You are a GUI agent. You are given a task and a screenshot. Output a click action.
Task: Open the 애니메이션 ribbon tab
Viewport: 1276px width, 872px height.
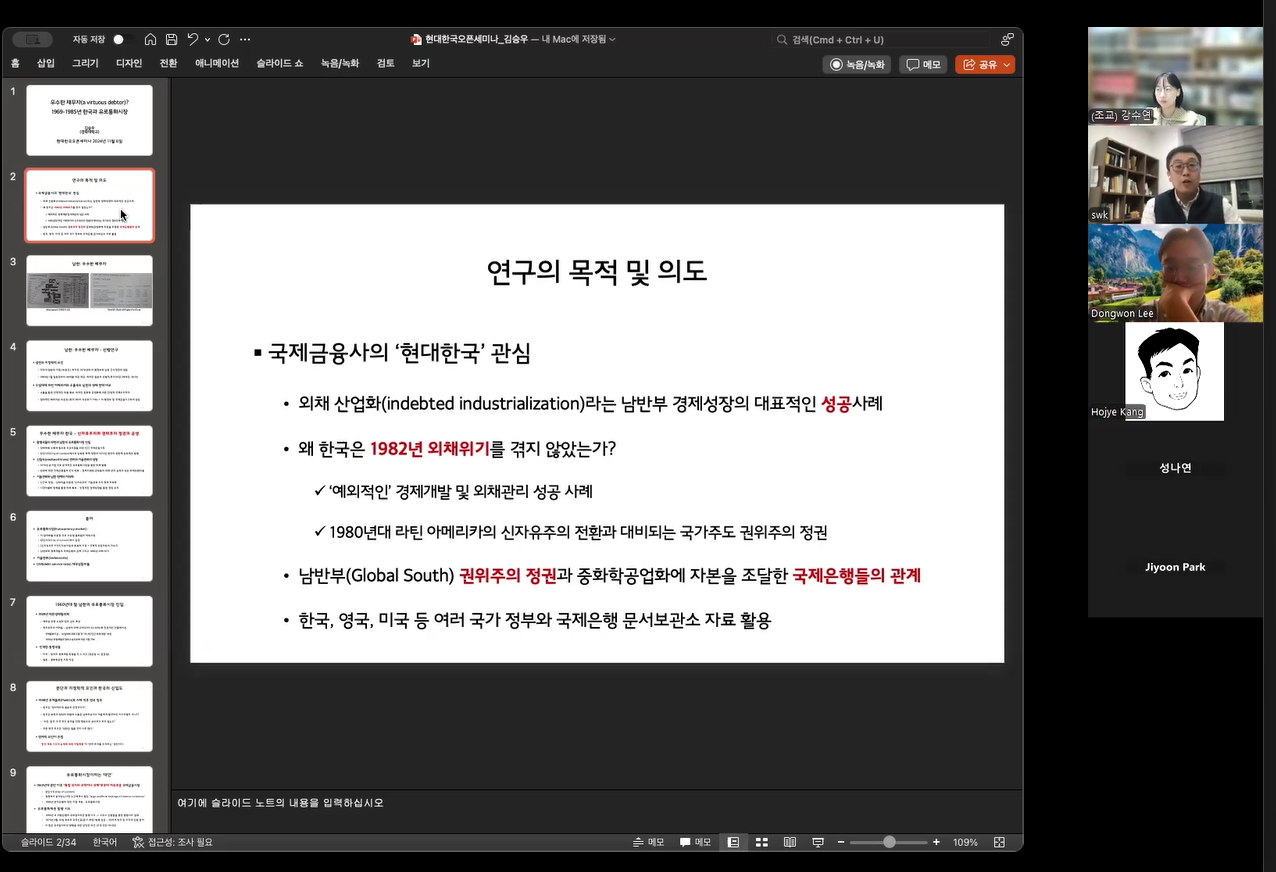(217, 63)
